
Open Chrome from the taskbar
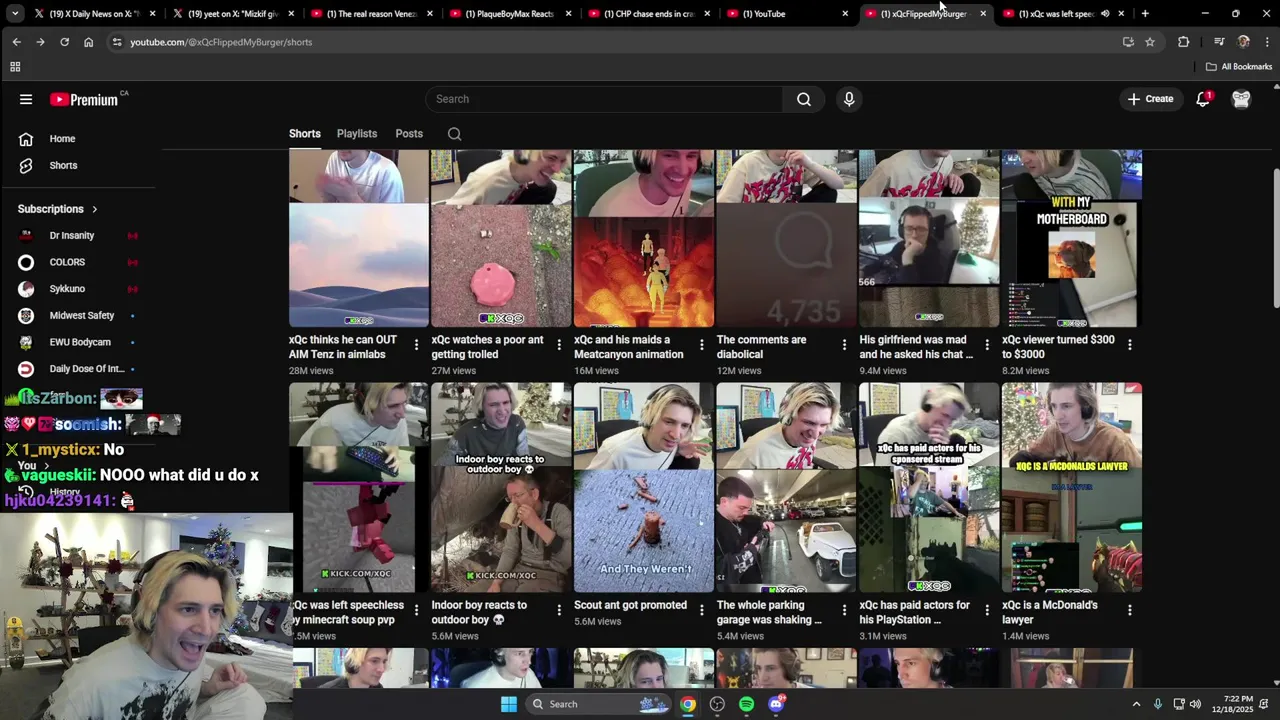pyautogui.click(x=688, y=704)
